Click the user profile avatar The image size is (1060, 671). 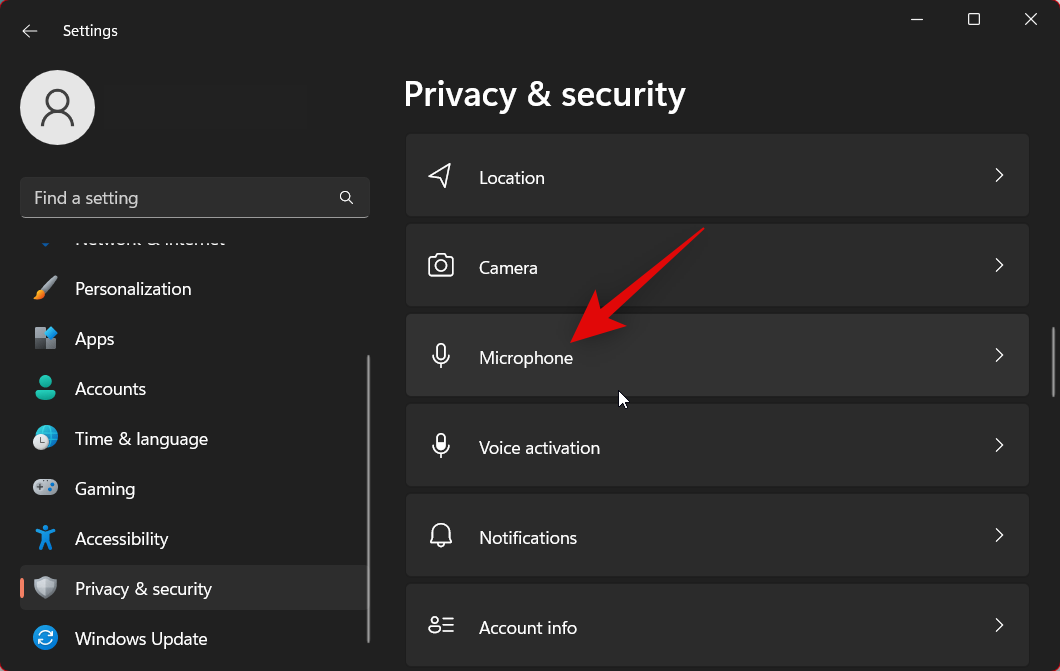[x=58, y=107]
